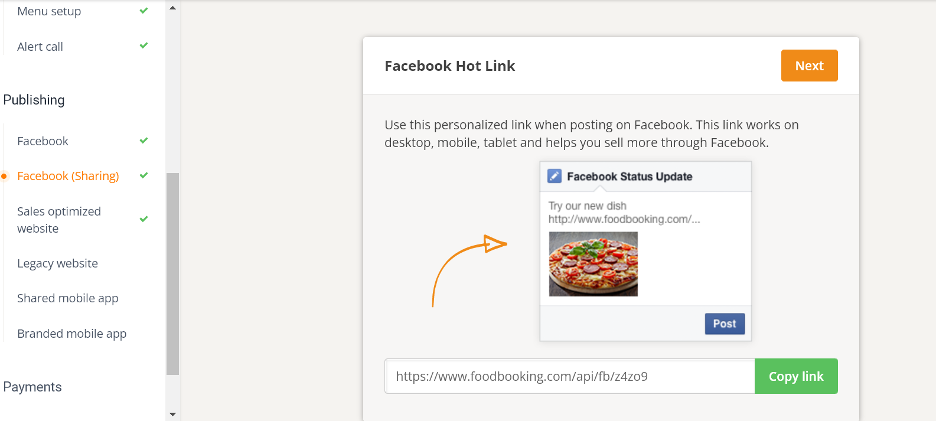Click the sidebar scrollbar down arrow
Image resolution: width=936 pixels, height=422 pixels.
(173, 414)
